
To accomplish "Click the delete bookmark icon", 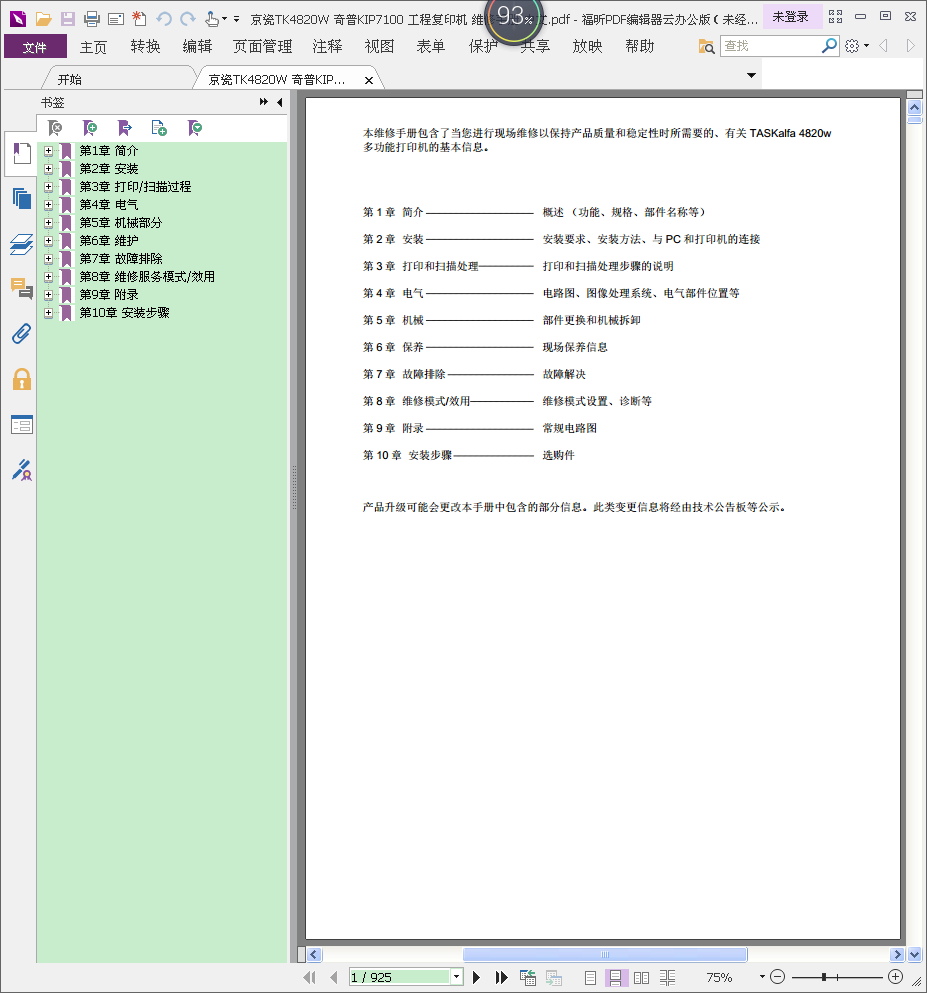I will (55, 128).
